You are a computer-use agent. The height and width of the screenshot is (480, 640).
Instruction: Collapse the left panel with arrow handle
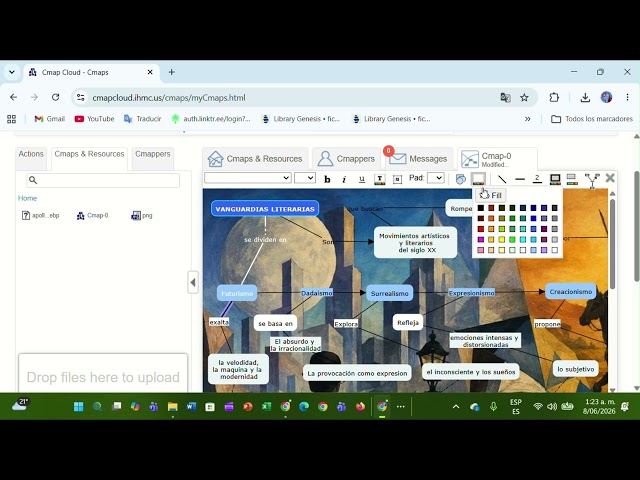193,282
